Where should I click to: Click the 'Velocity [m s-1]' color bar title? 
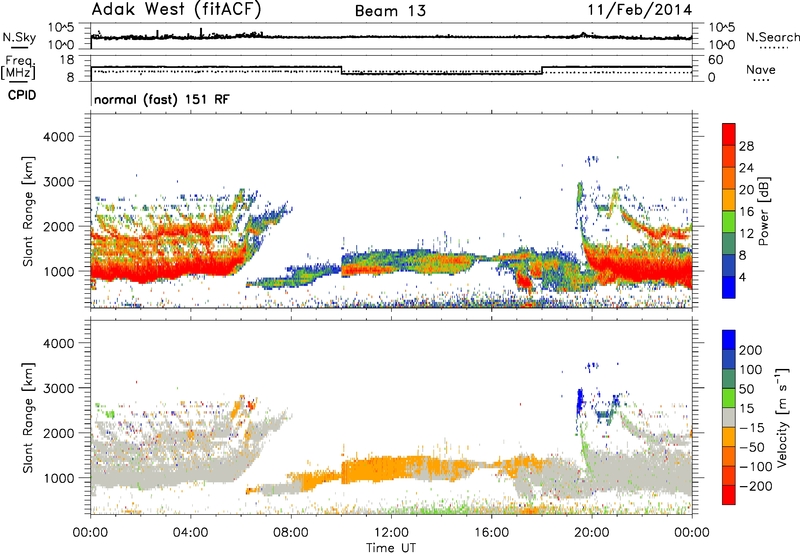[783, 417]
